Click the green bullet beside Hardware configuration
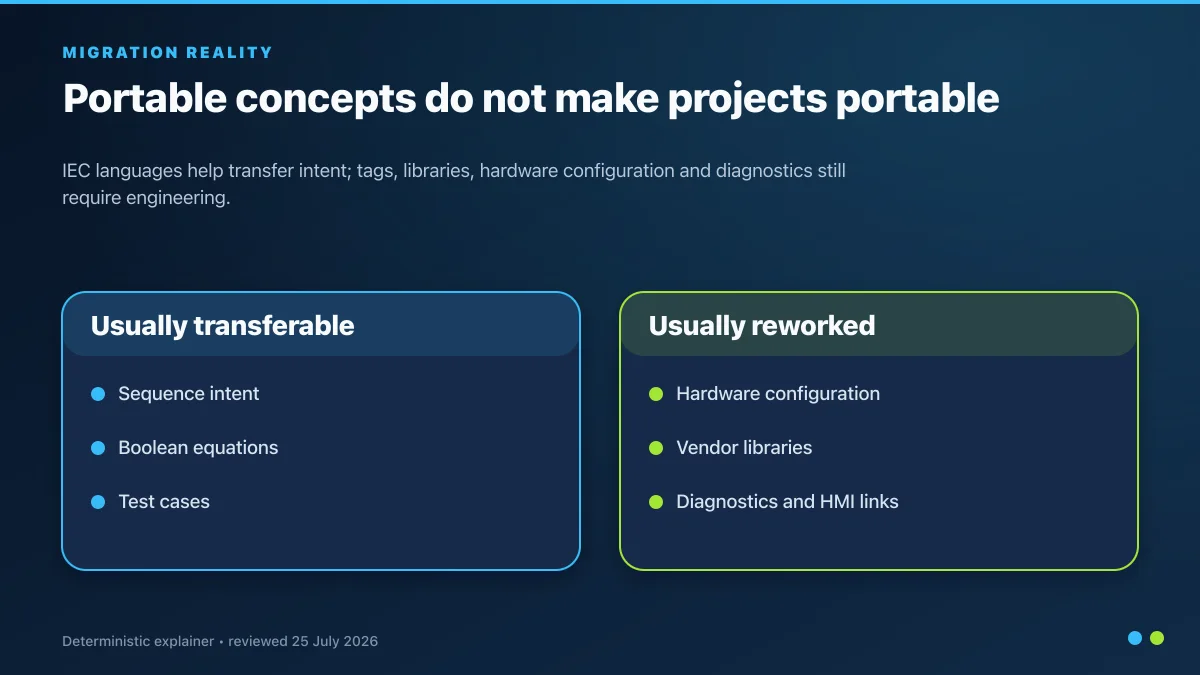This screenshot has height=675, width=1200. (656, 394)
